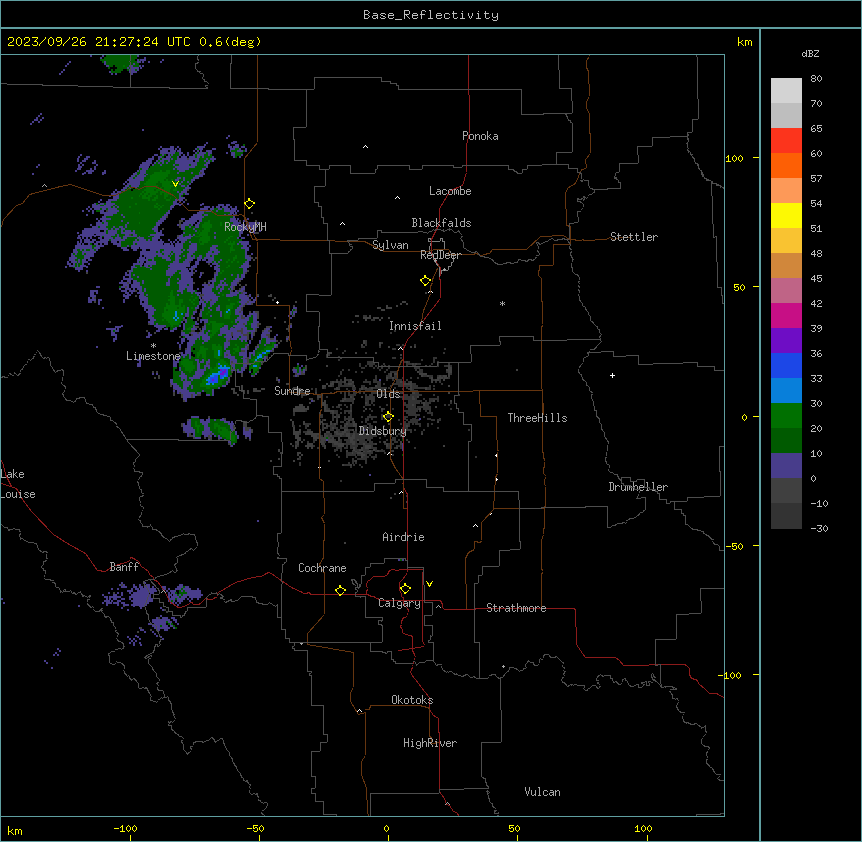
Task: Select the orange 57-60 dBZ legend swatch
Action: click(786, 165)
